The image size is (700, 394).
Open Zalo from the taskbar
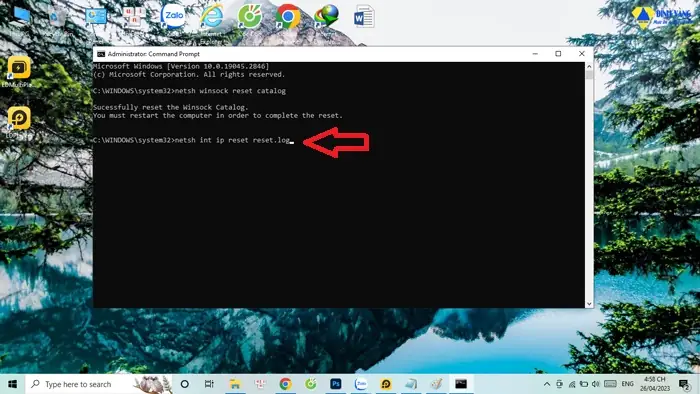tap(361, 384)
